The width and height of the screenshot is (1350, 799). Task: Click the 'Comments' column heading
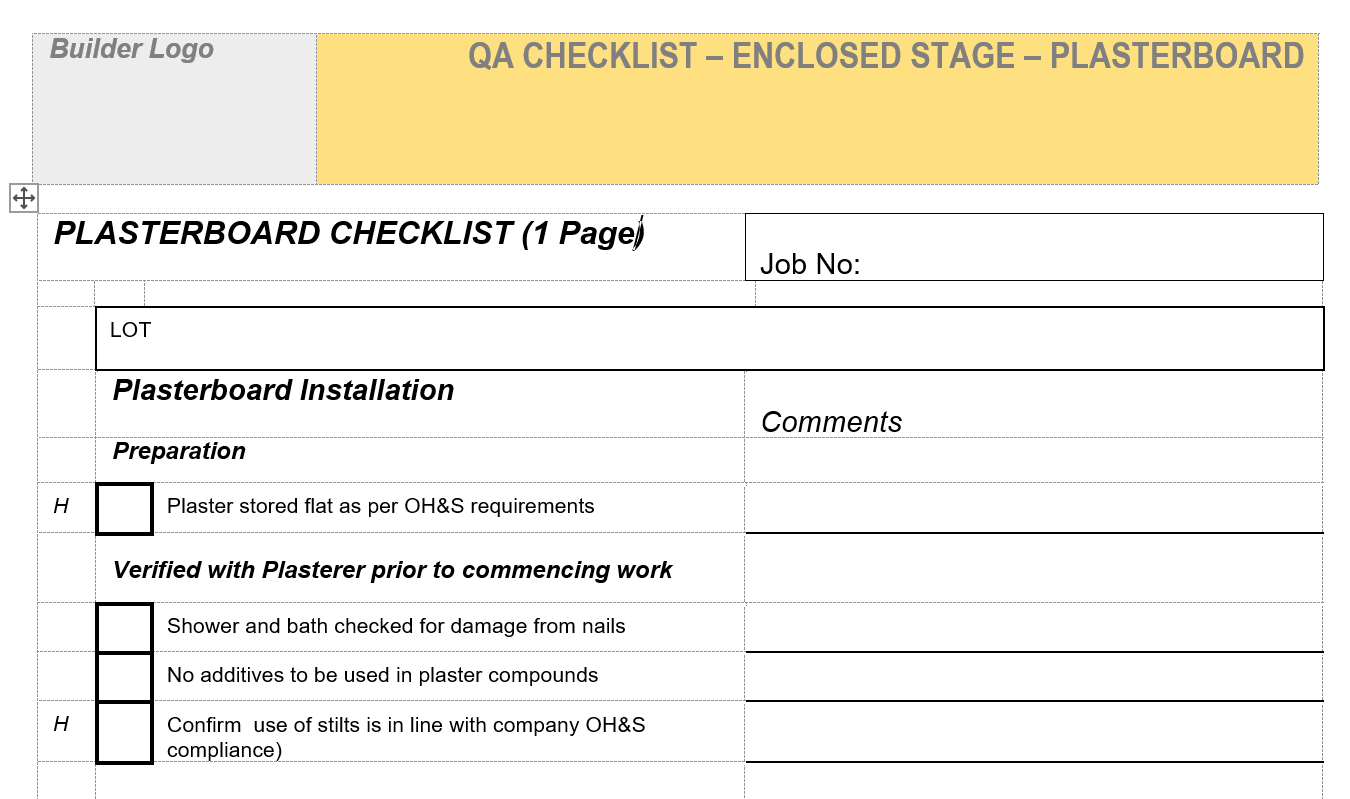[x=831, y=422]
